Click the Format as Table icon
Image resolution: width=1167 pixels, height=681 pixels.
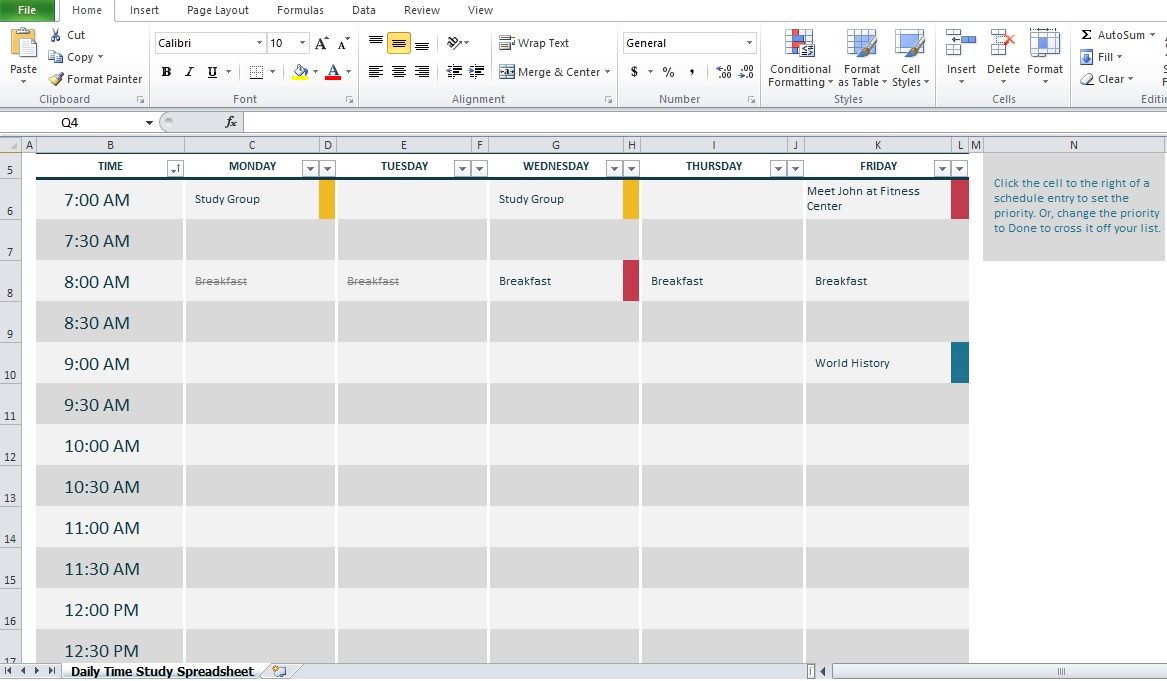[861, 45]
